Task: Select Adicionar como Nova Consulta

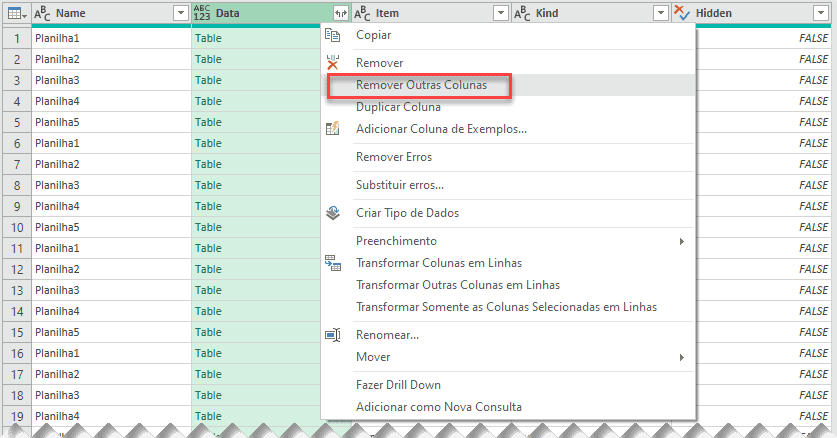Action: (x=508, y=407)
